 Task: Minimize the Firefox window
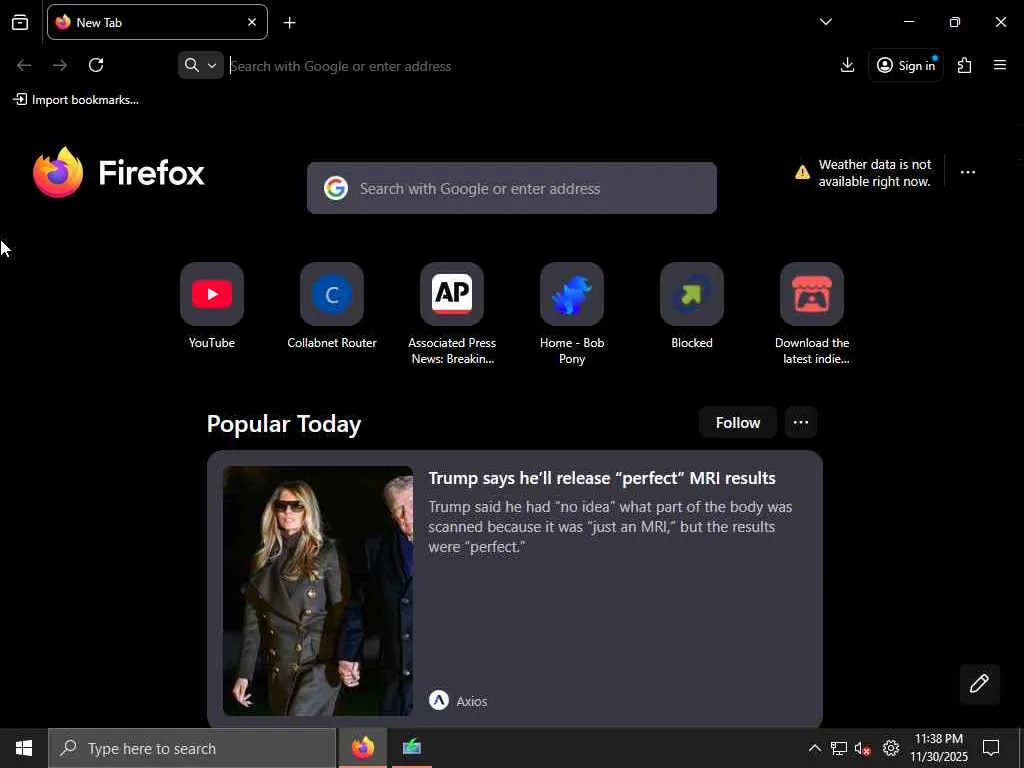click(908, 22)
